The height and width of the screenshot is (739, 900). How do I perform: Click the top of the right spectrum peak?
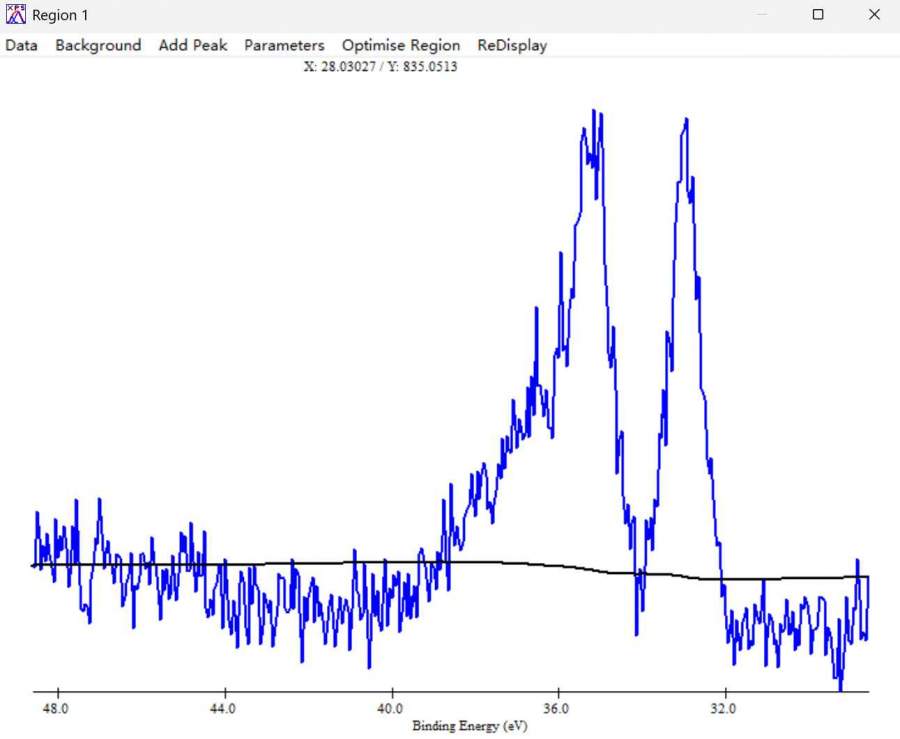click(686, 120)
